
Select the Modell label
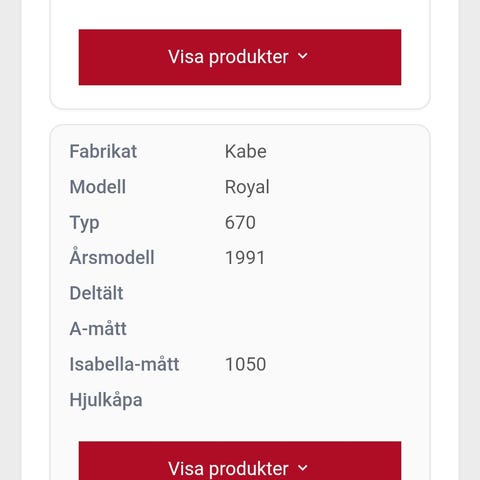click(x=98, y=187)
